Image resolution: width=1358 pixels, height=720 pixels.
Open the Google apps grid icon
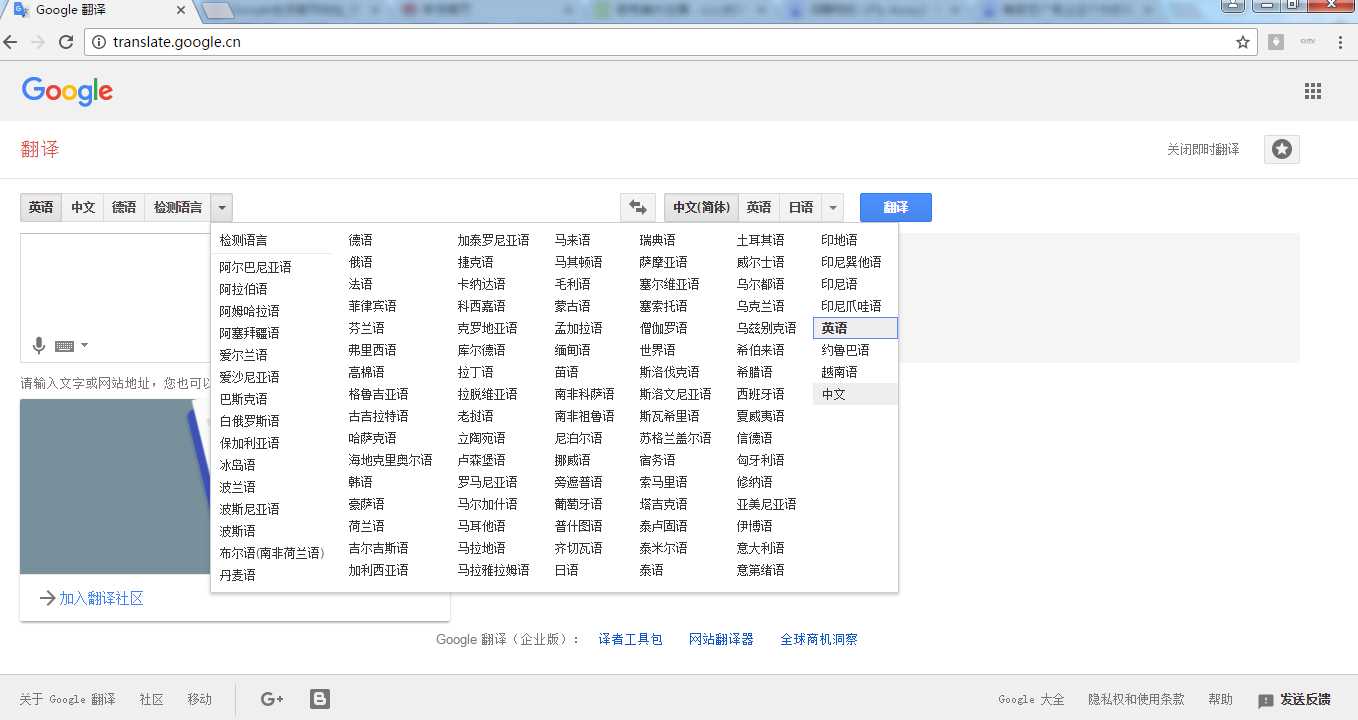click(x=1313, y=91)
